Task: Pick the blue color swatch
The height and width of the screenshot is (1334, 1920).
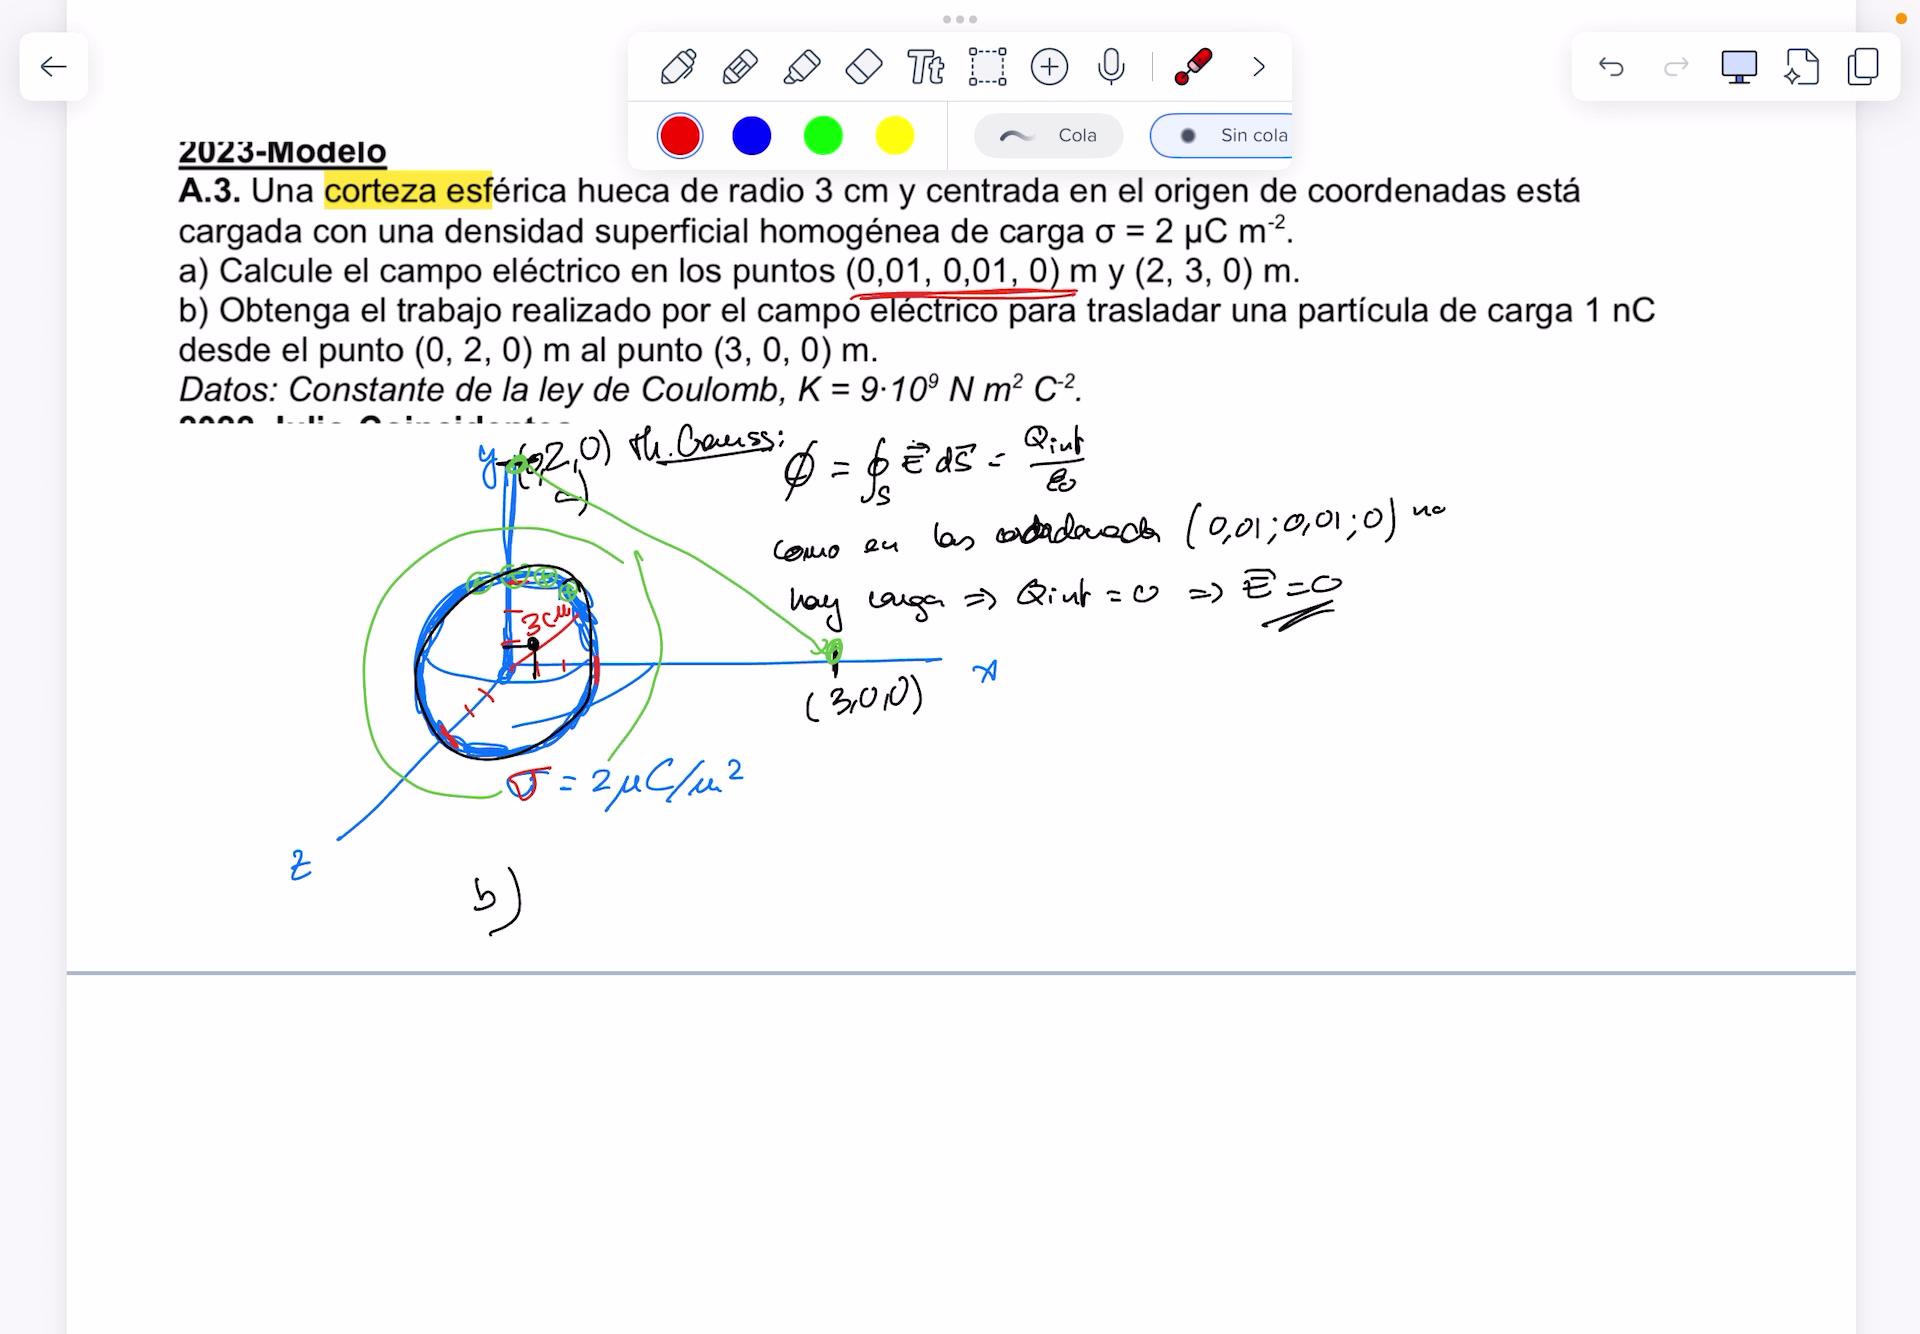Action: (751, 136)
